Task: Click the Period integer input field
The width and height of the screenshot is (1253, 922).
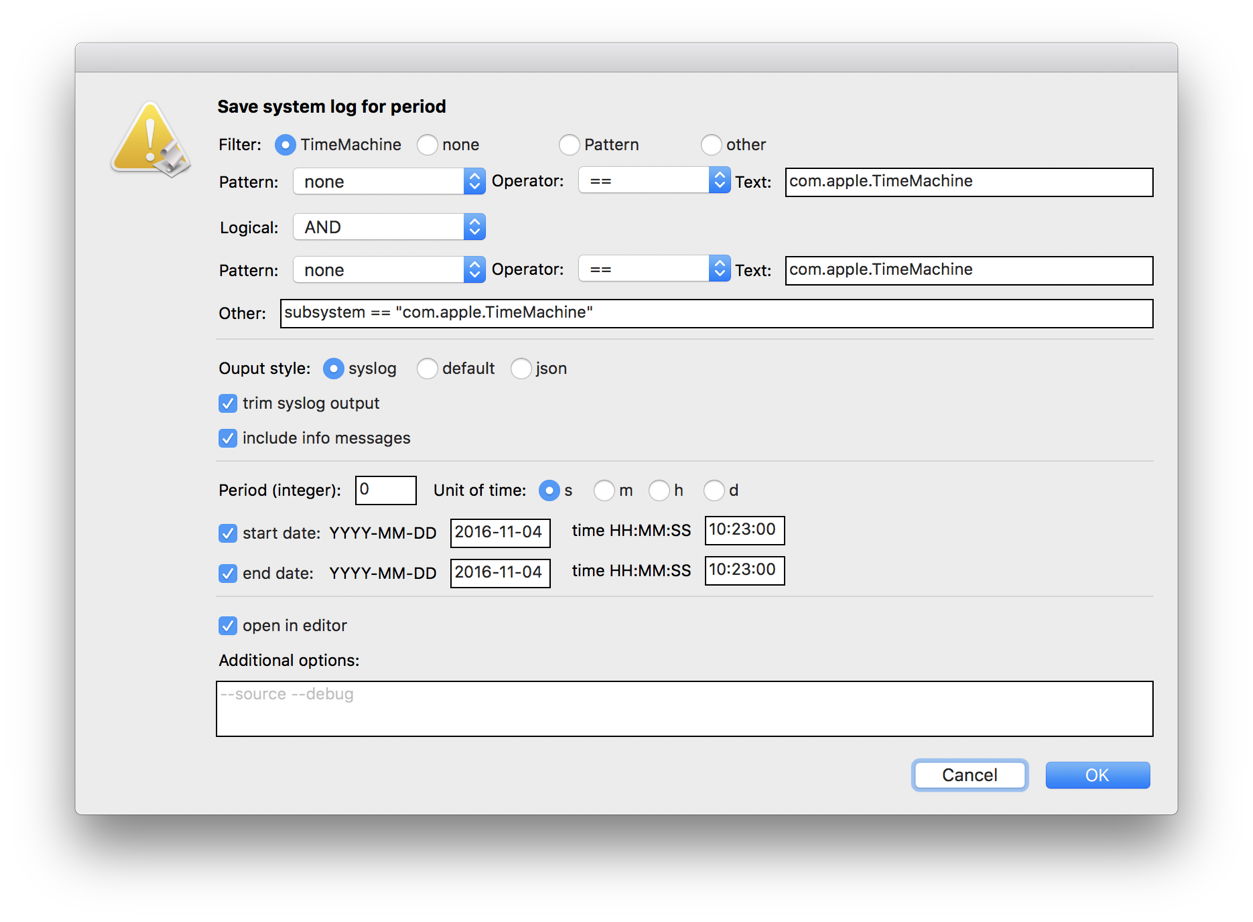Action: pos(385,490)
